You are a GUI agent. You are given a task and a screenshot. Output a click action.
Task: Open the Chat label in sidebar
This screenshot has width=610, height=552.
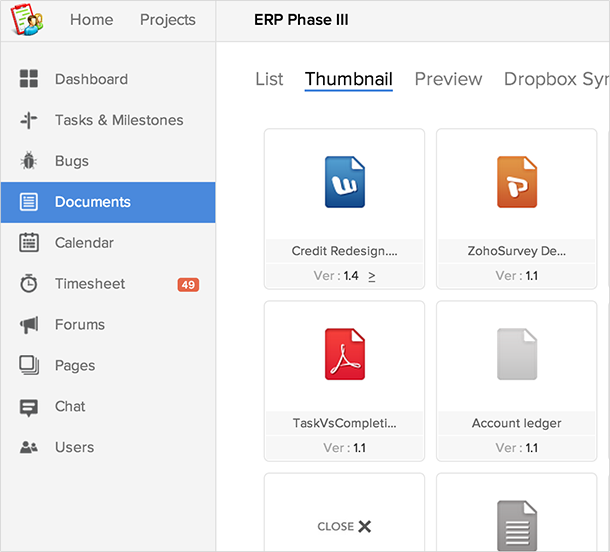point(70,406)
